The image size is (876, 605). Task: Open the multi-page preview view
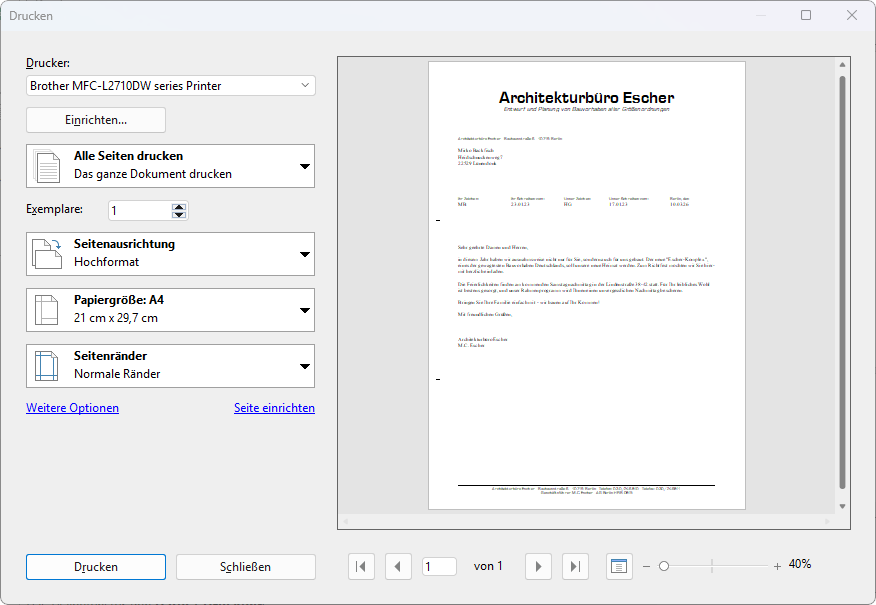tap(619, 566)
